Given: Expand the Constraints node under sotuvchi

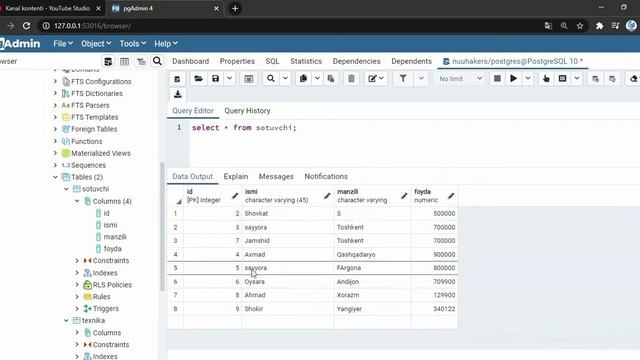Looking at the screenshot, I should [77, 260].
